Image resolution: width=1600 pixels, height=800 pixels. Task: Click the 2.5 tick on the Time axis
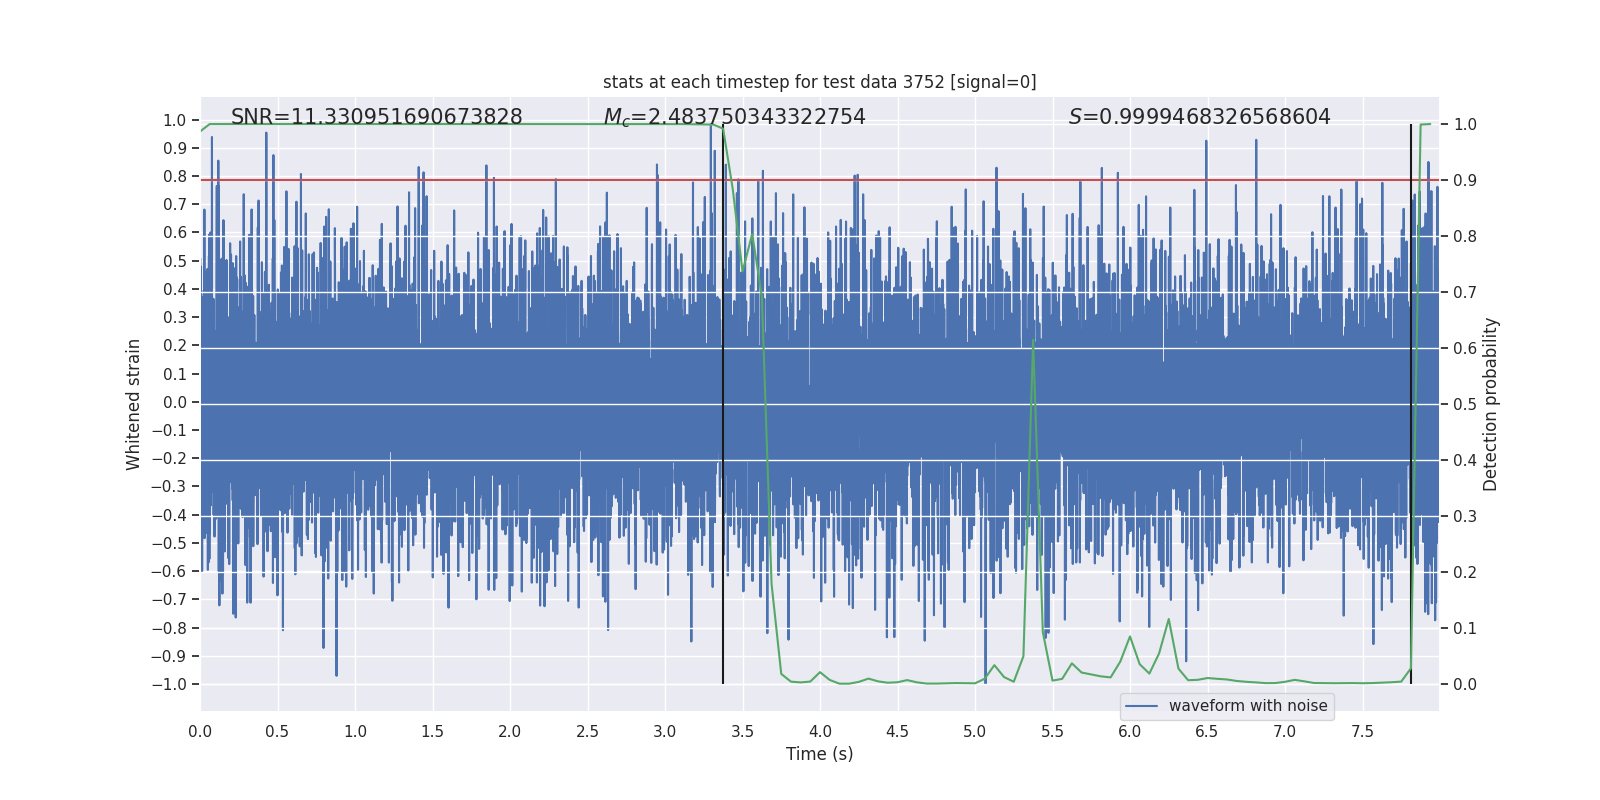click(587, 731)
